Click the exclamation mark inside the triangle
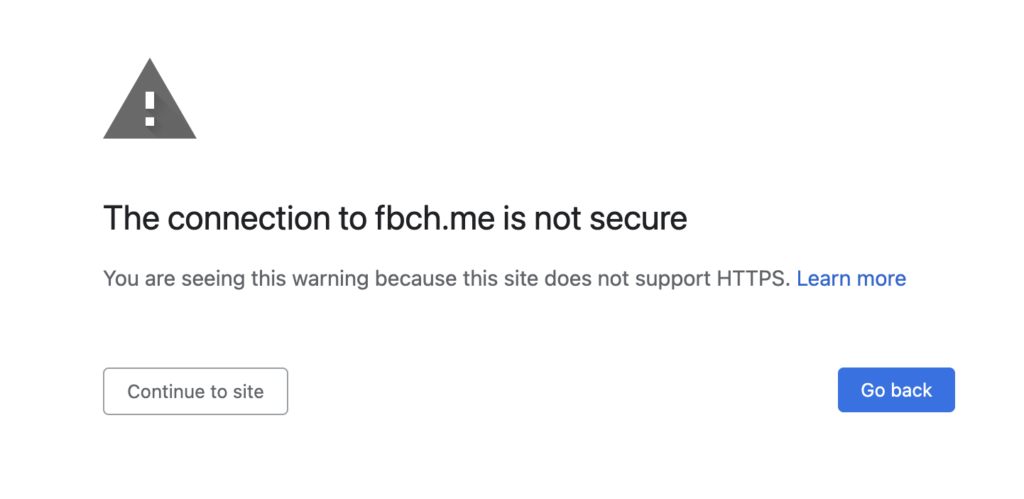The height and width of the screenshot is (499, 1024). coord(150,108)
